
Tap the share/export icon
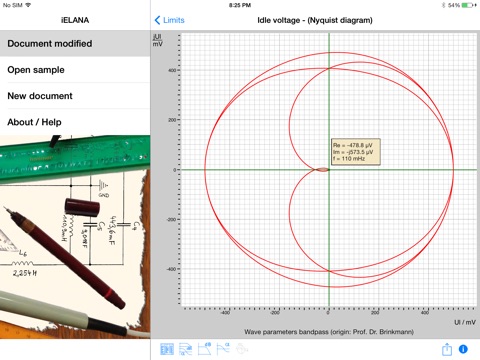pyautogui.click(x=447, y=349)
